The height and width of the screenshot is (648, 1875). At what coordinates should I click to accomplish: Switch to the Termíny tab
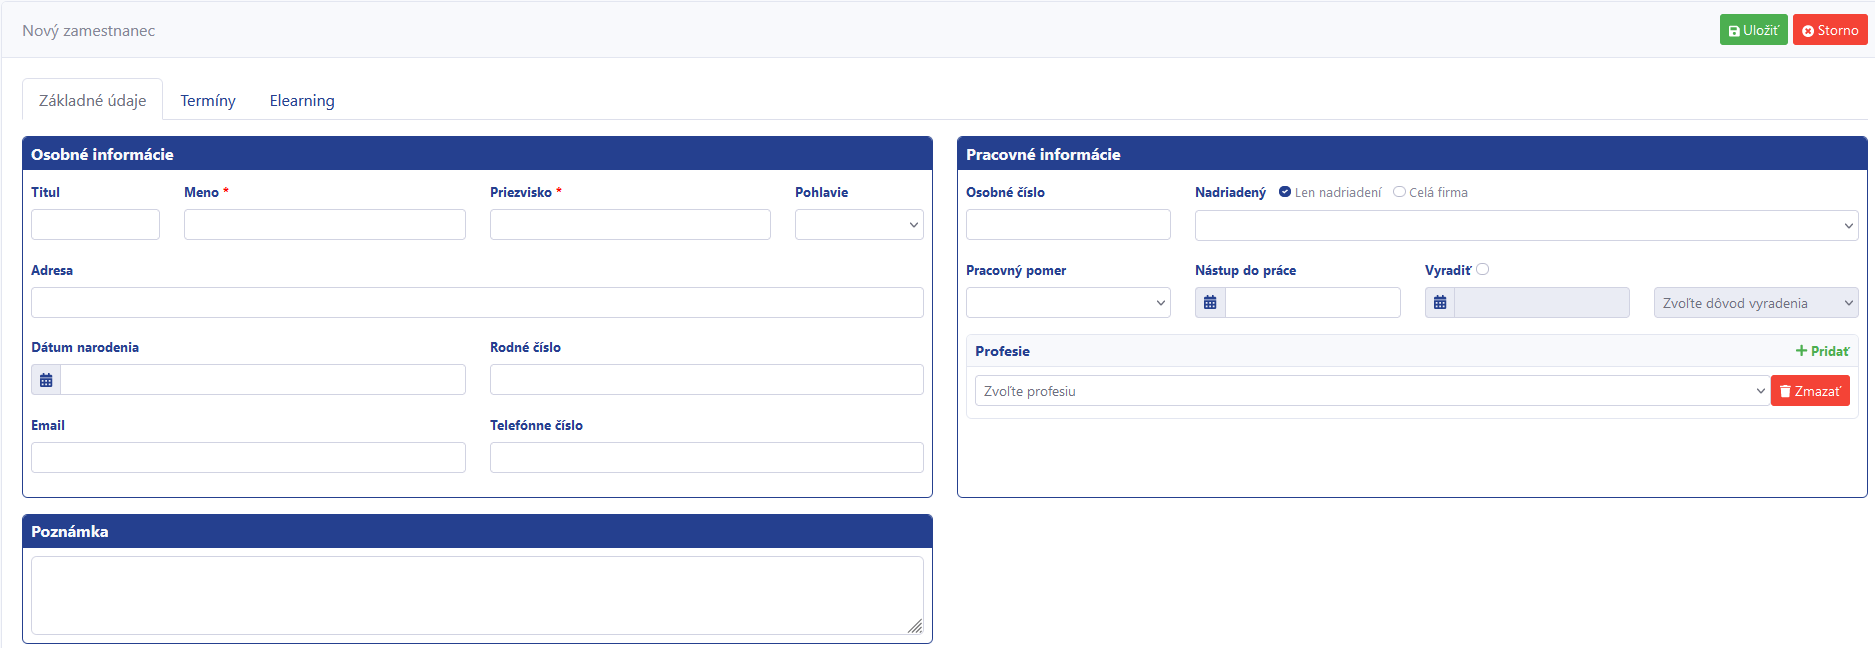pyautogui.click(x=208, y=100)
